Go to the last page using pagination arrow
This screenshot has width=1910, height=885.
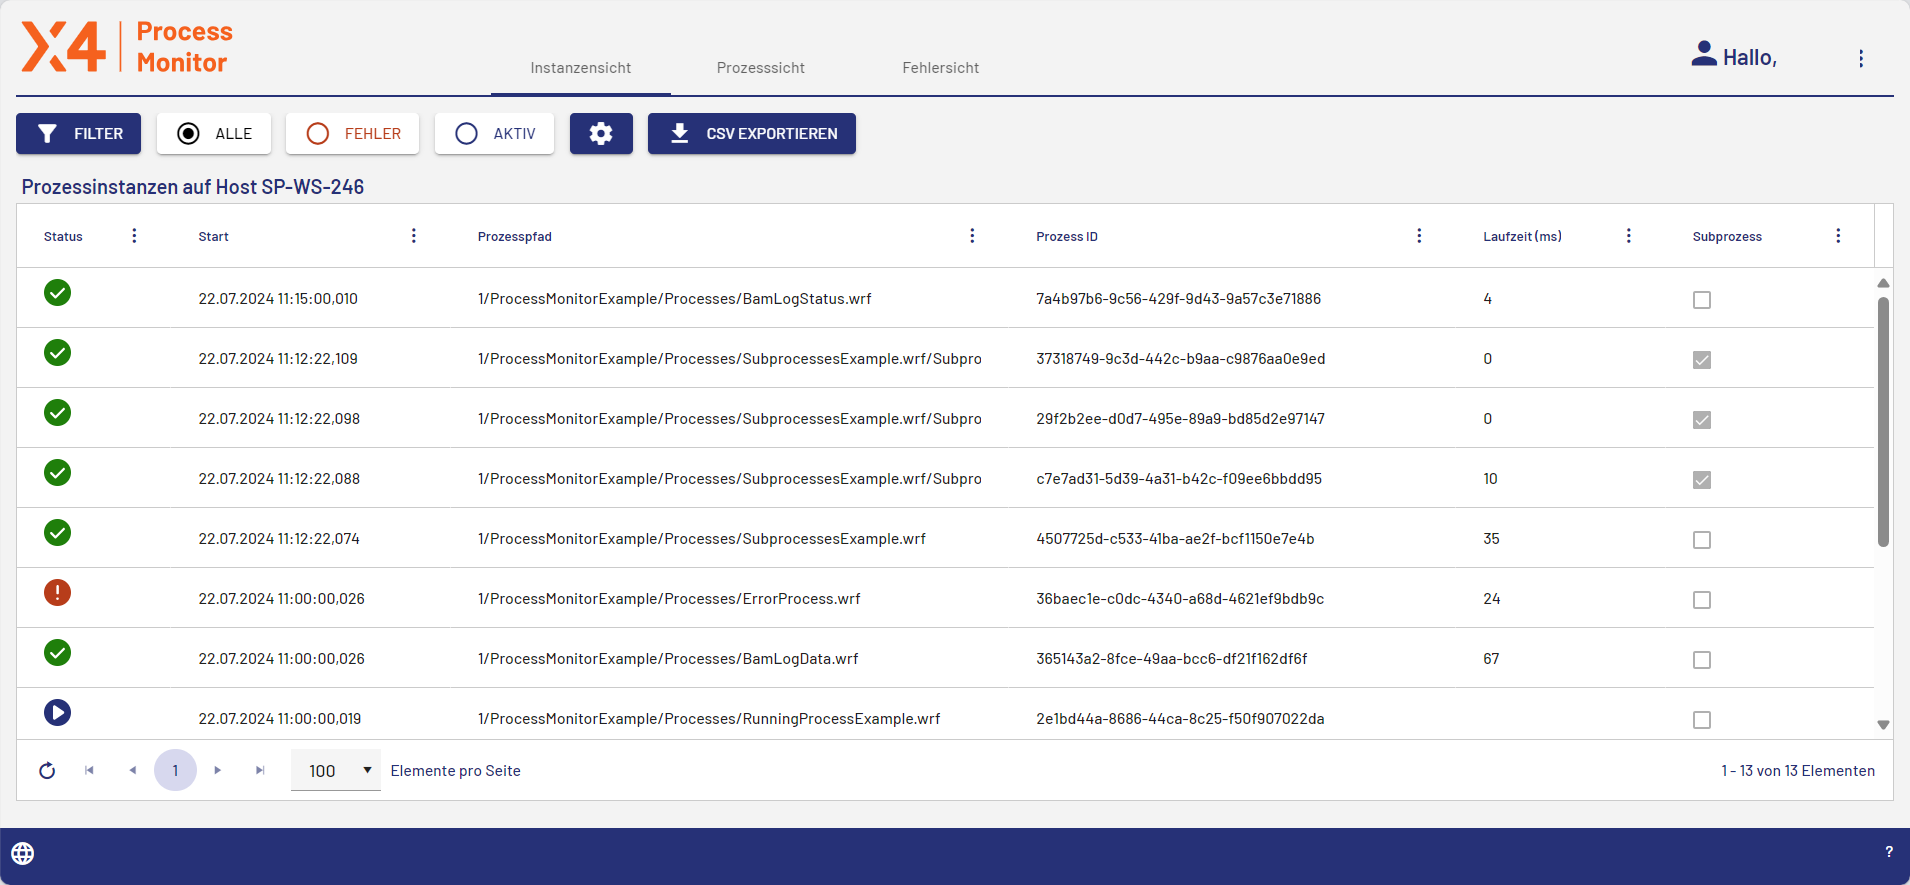pos(260,771)
